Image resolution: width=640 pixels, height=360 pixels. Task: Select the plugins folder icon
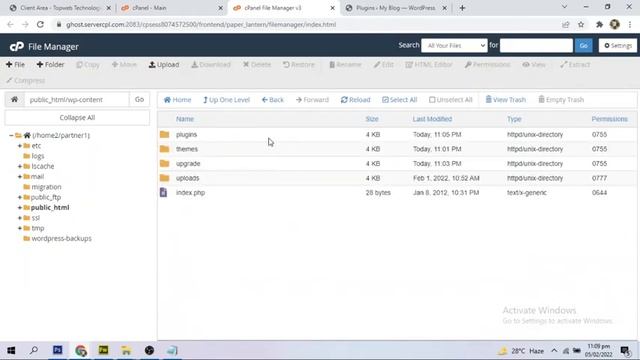coord(164,134)
